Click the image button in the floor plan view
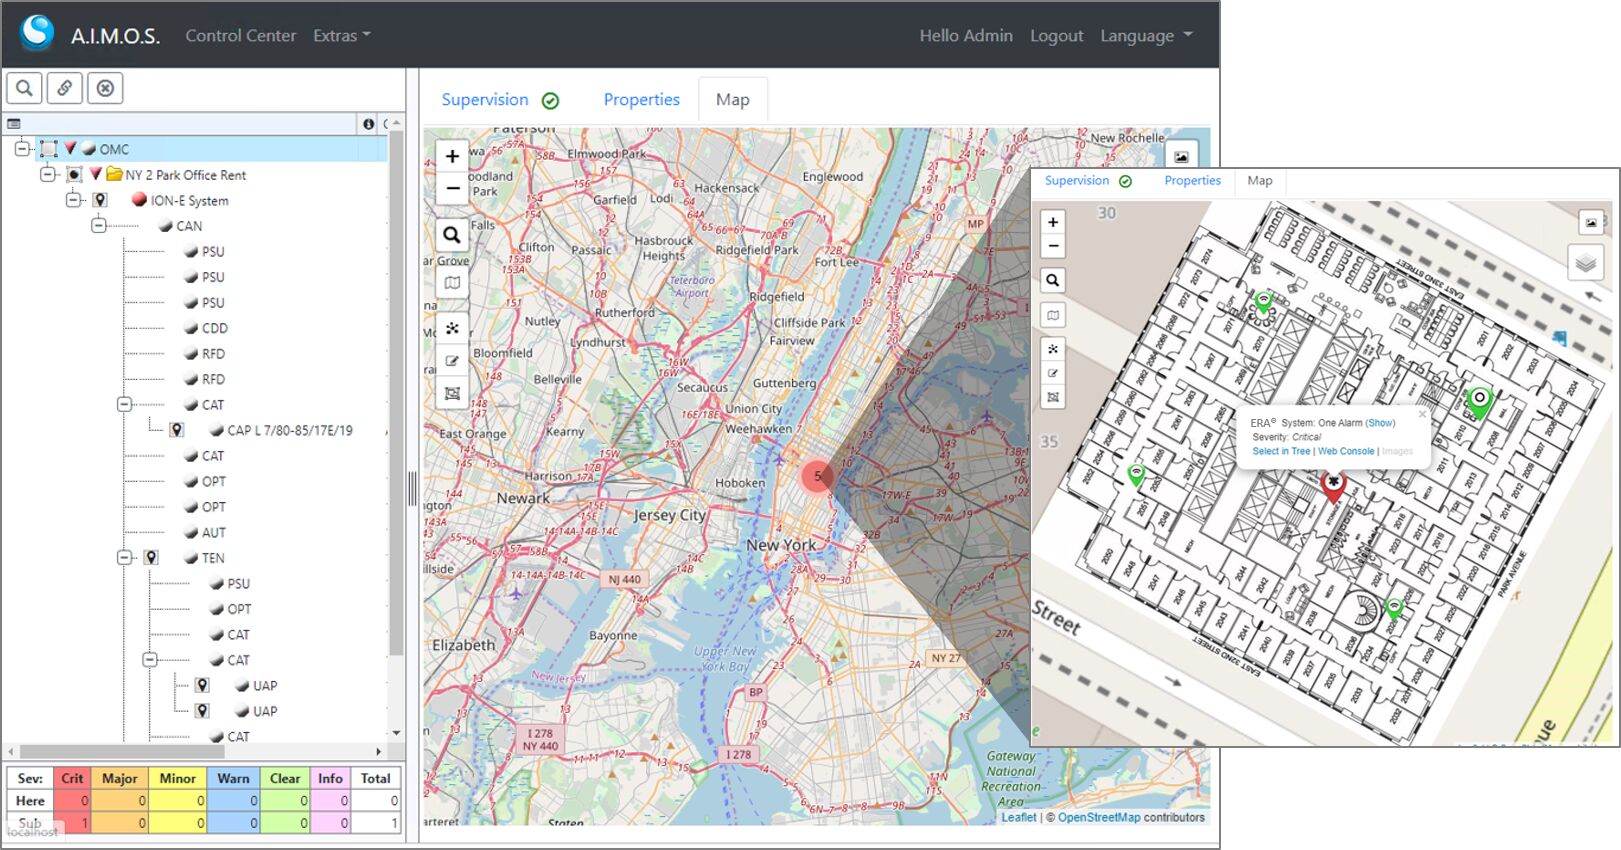 [x=1591, y=221]
